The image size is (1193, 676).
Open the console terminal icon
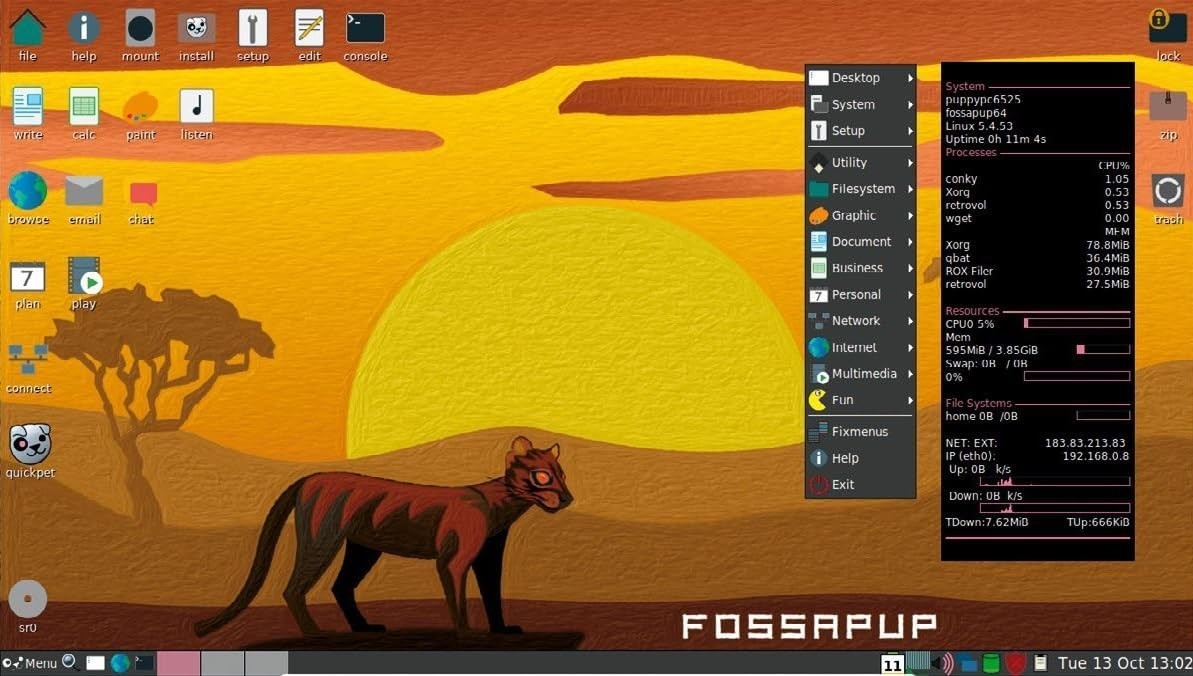[365, 29]
